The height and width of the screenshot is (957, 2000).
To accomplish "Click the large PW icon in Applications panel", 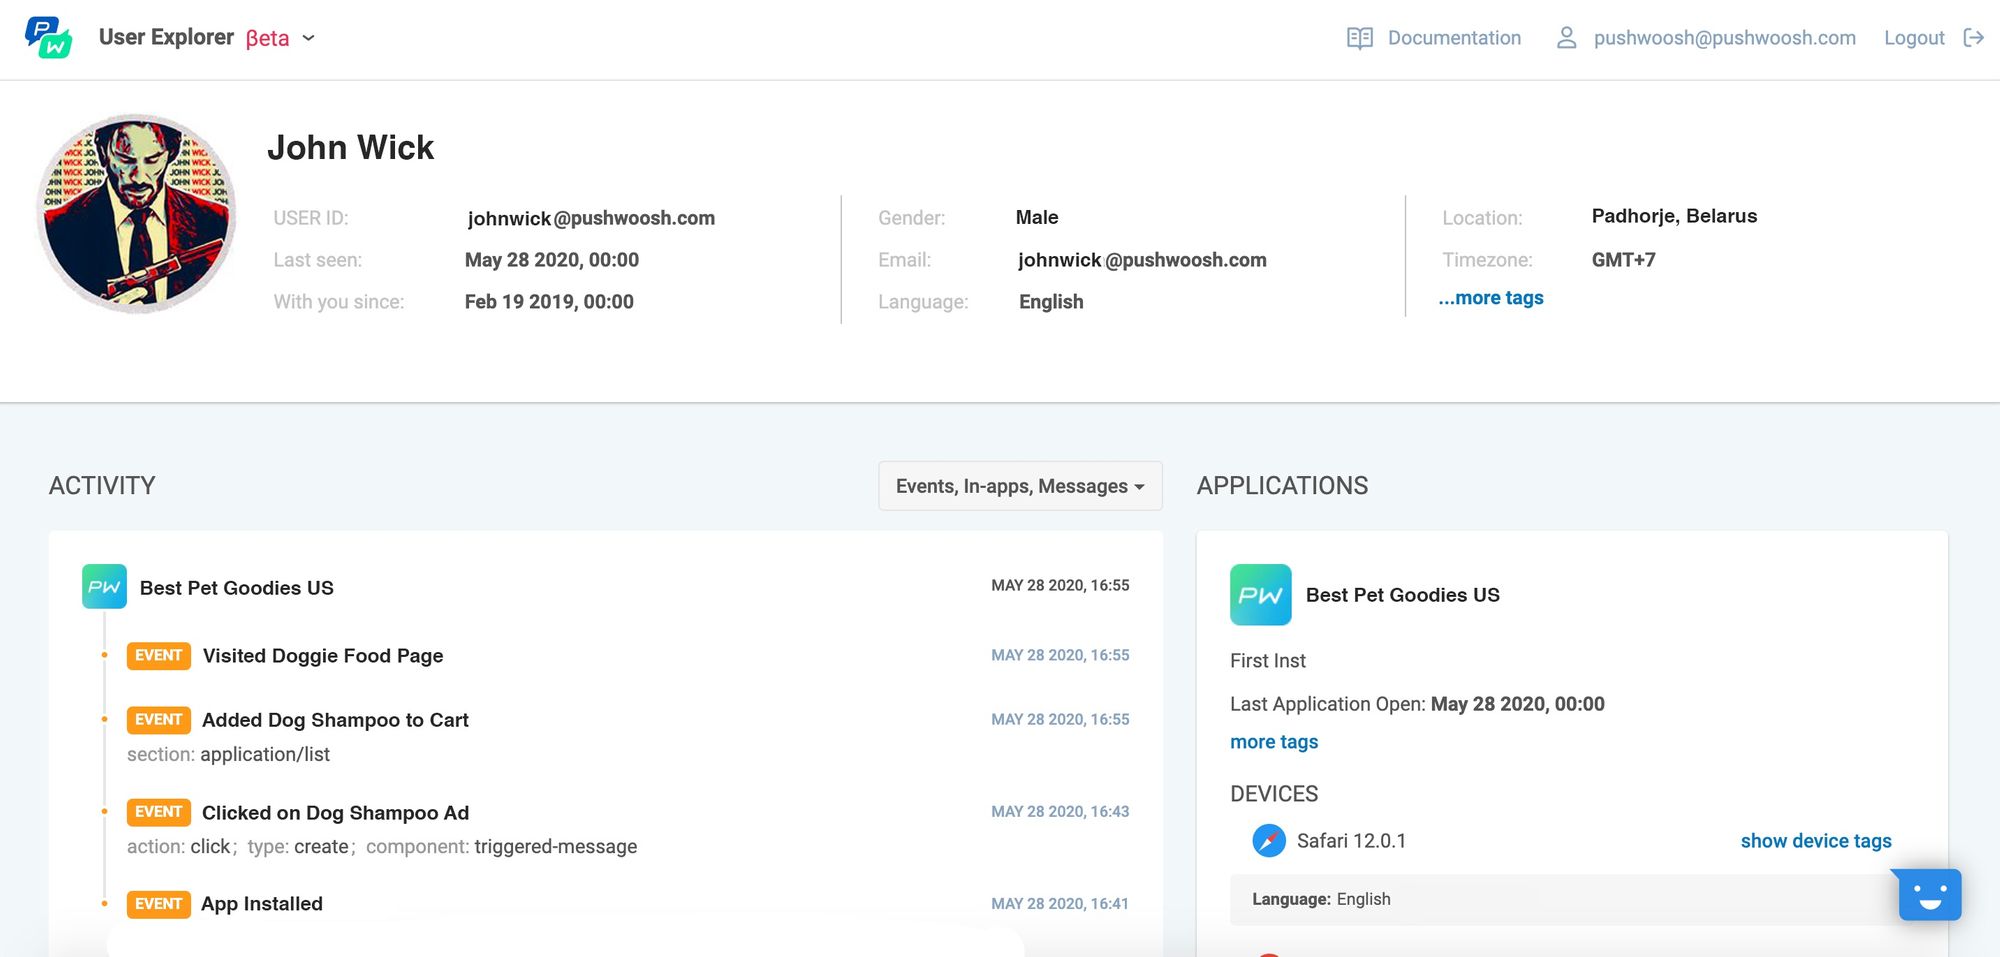I will click(1260, 595).
